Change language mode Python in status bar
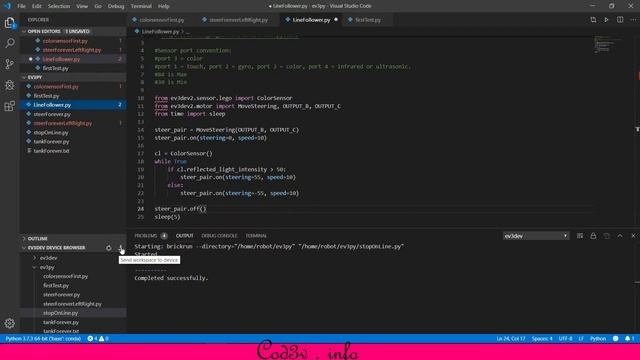 598,339
